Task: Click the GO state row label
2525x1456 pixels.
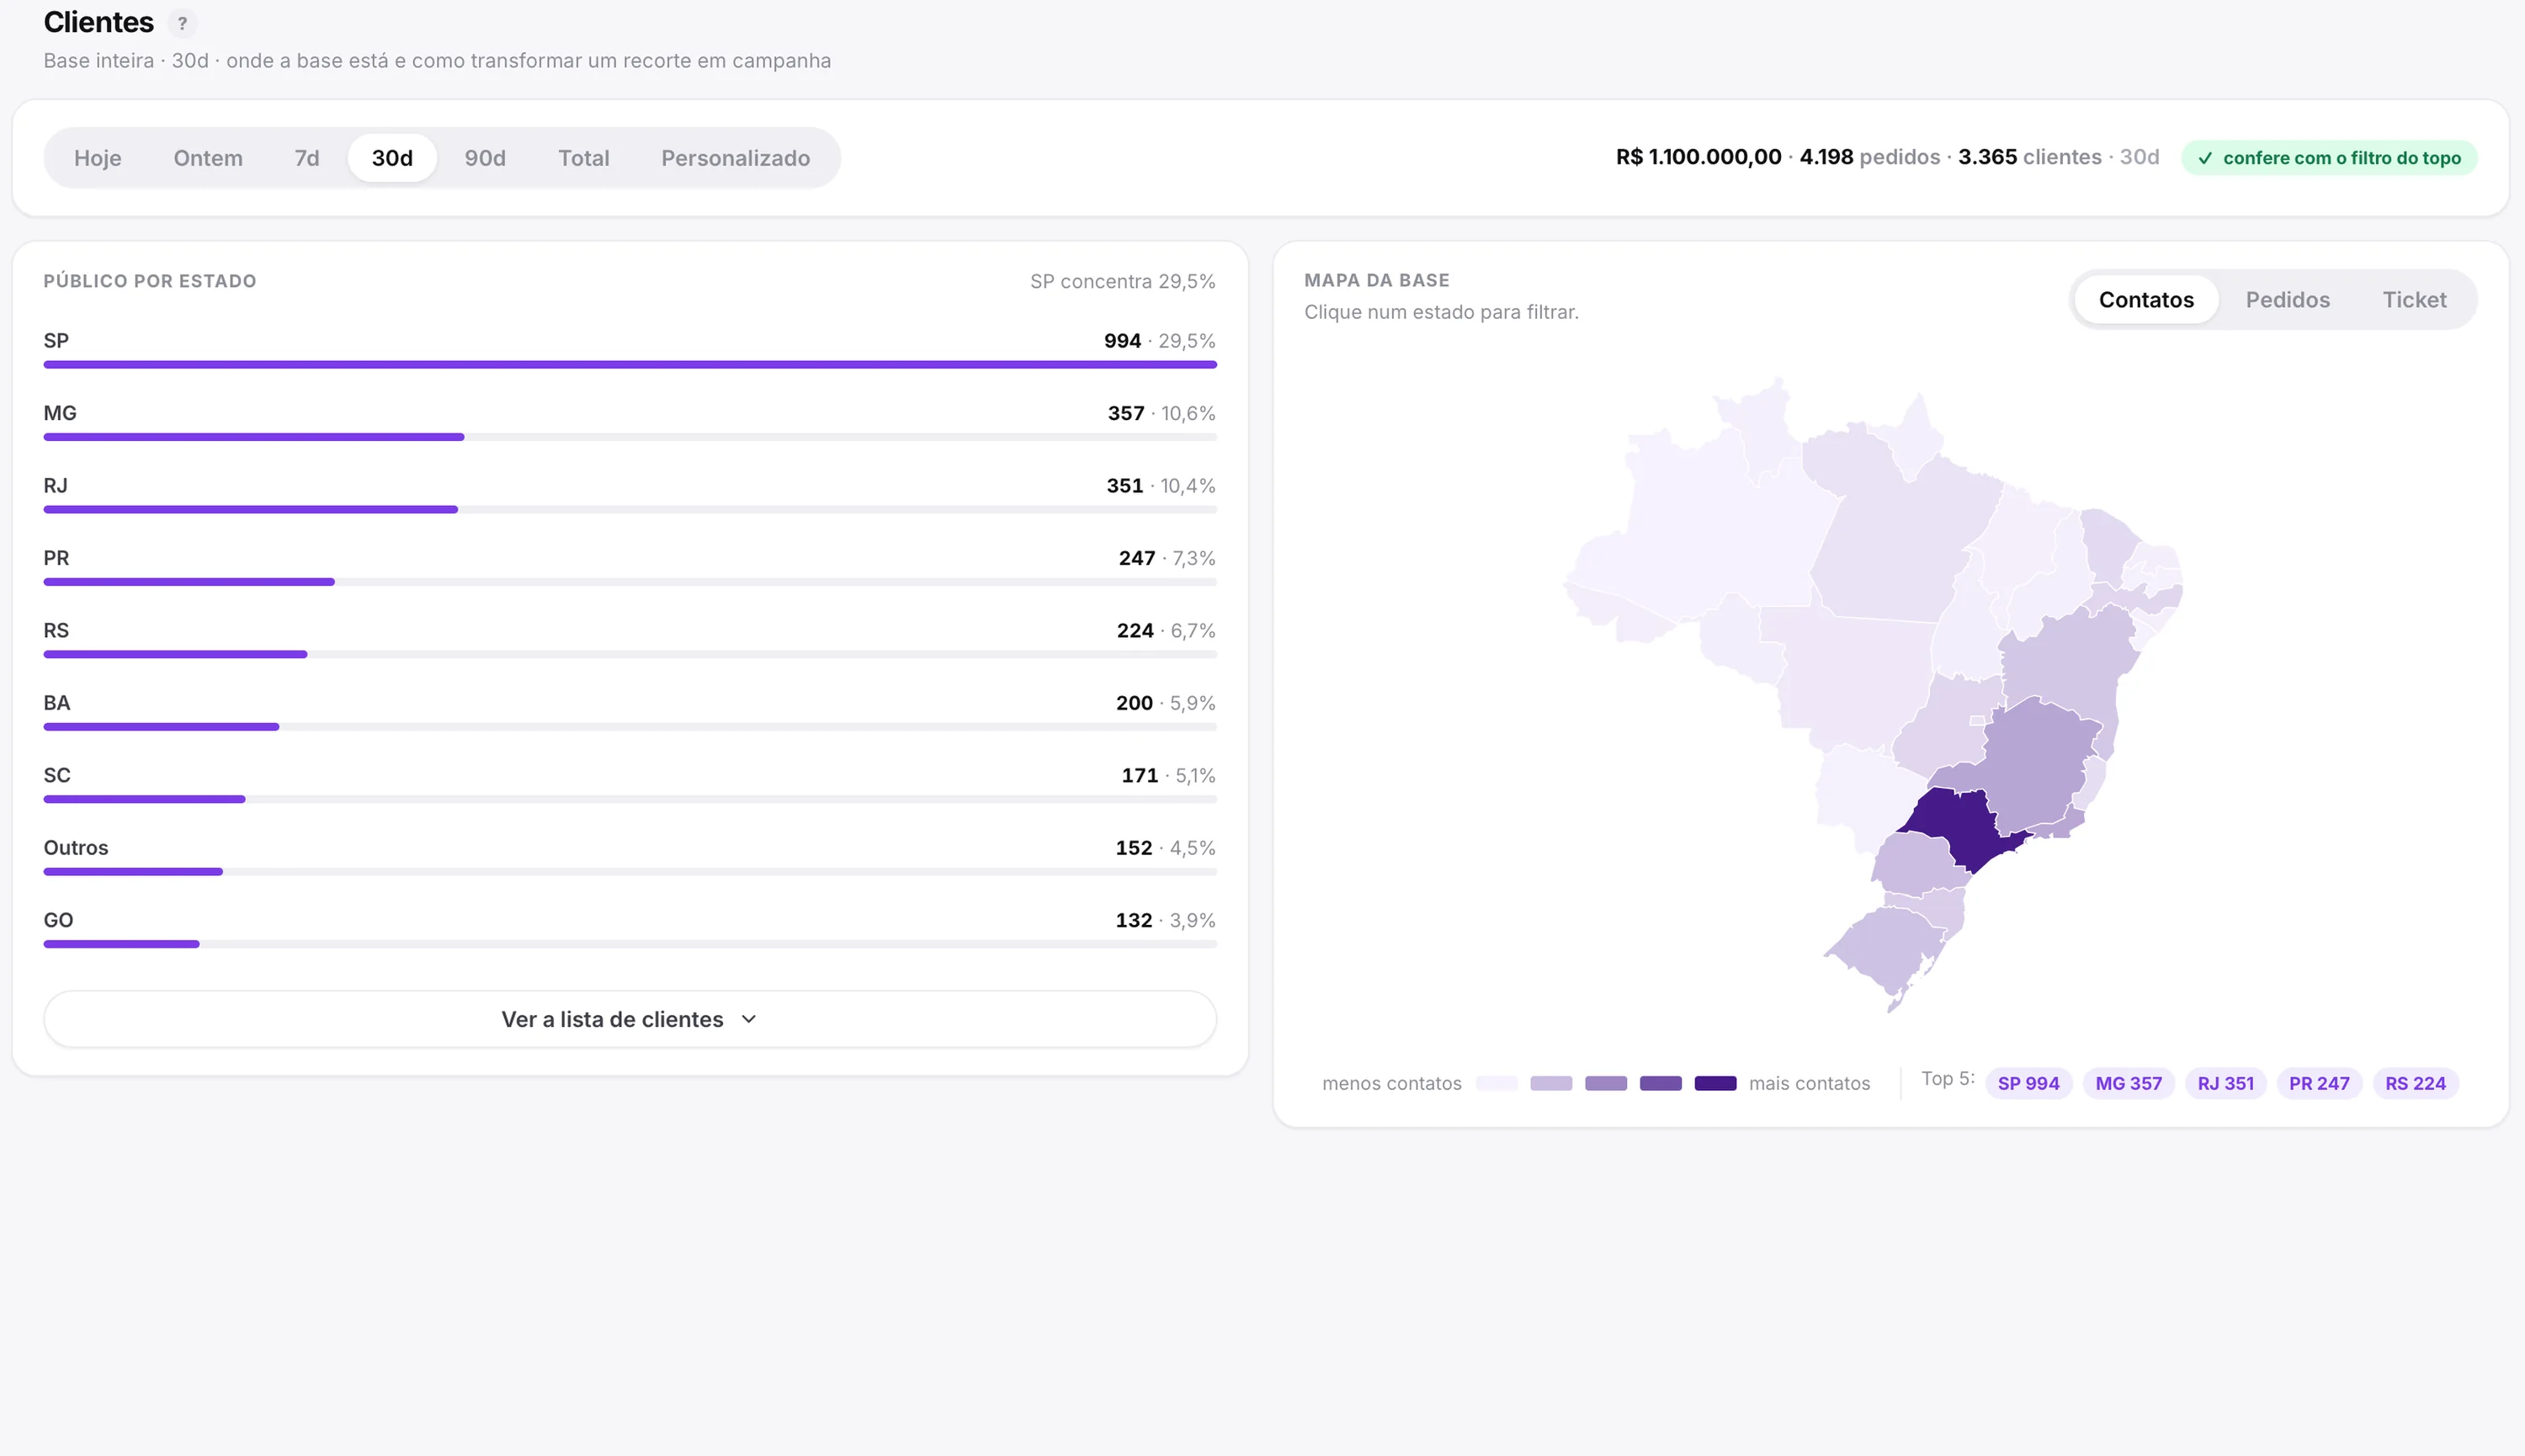Action: pos(58,920)
